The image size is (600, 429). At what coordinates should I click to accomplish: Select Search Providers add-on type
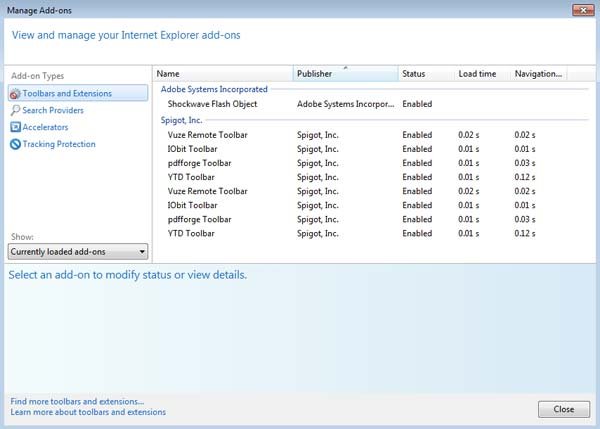pos(53,110)
